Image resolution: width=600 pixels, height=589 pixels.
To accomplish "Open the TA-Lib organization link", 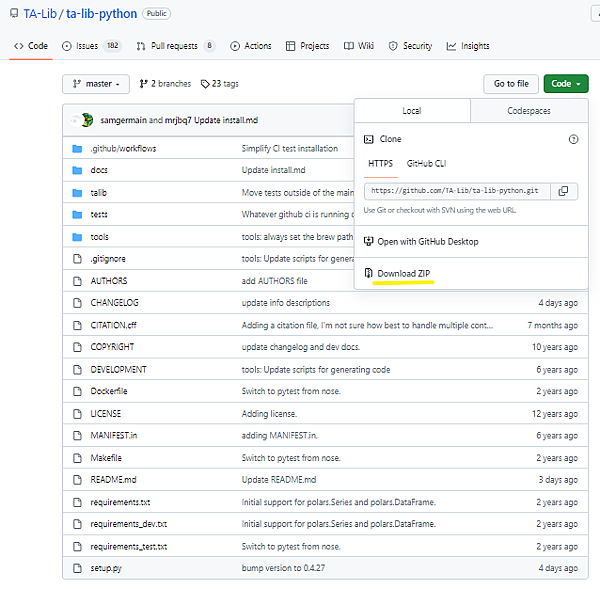I will coord(40,14).
